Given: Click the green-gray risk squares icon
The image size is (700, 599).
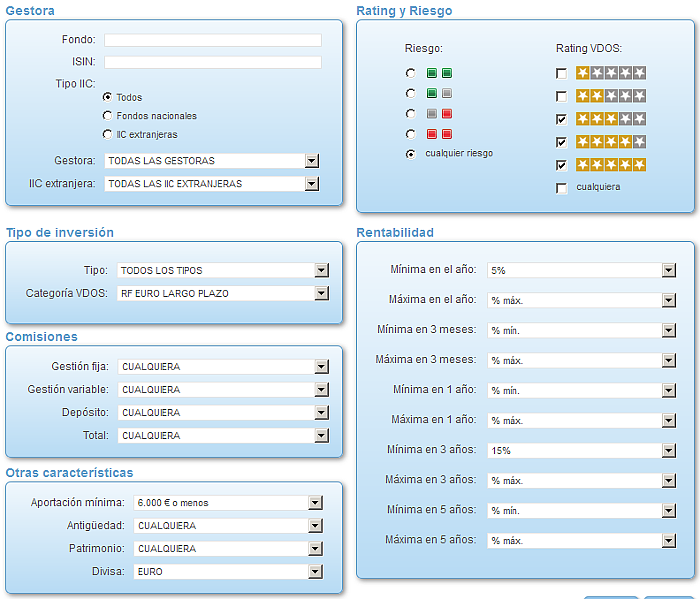Looking at the screenshot, I should [439, 93].
